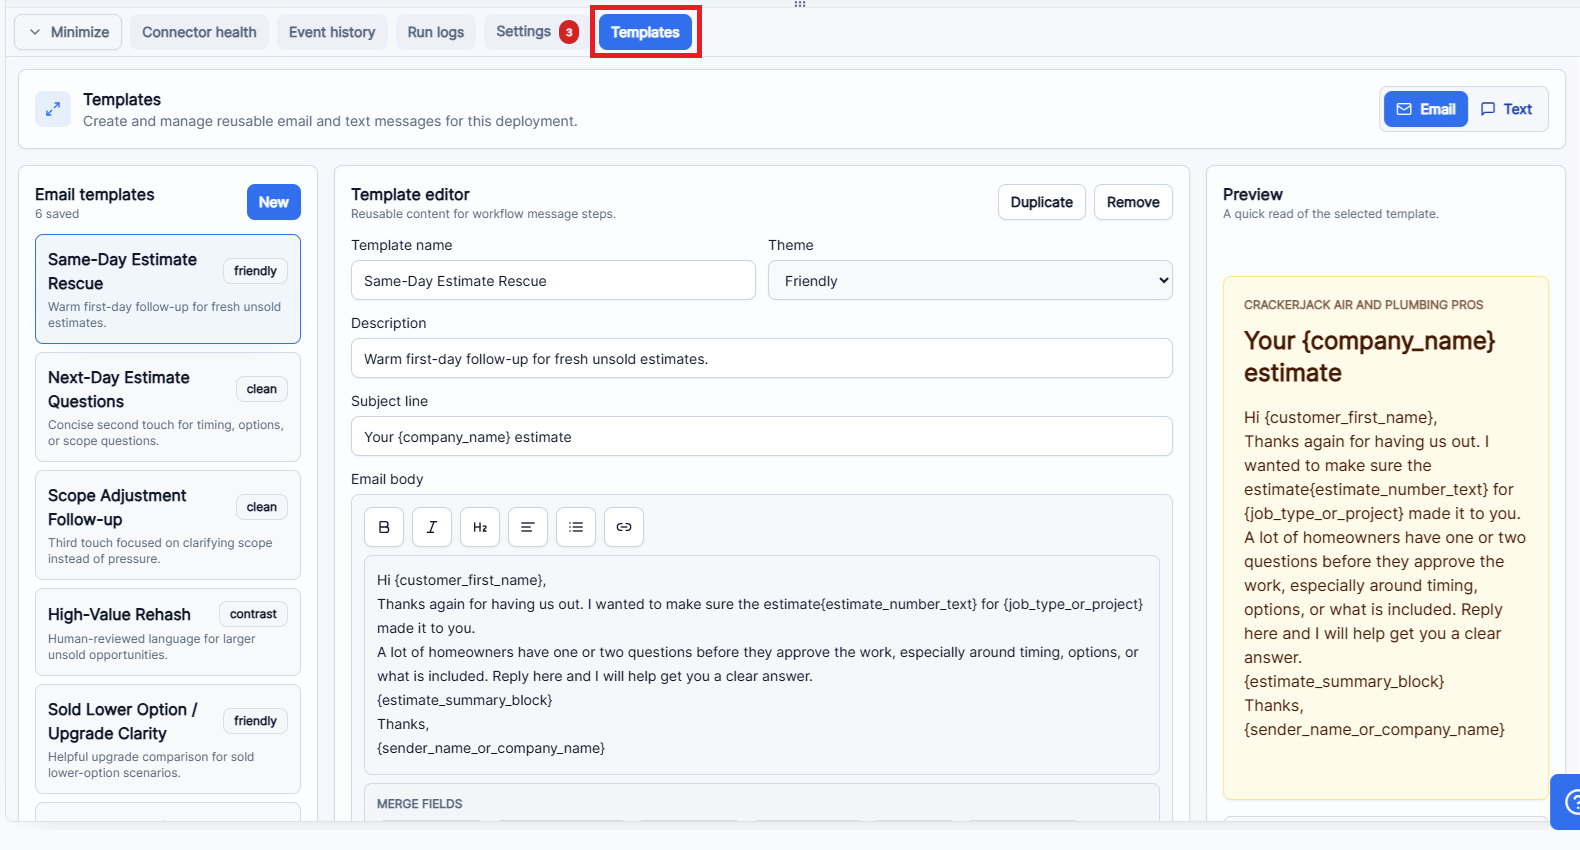Click the drag handle dots at top center
1580x850 pixels.
point(800,4)
